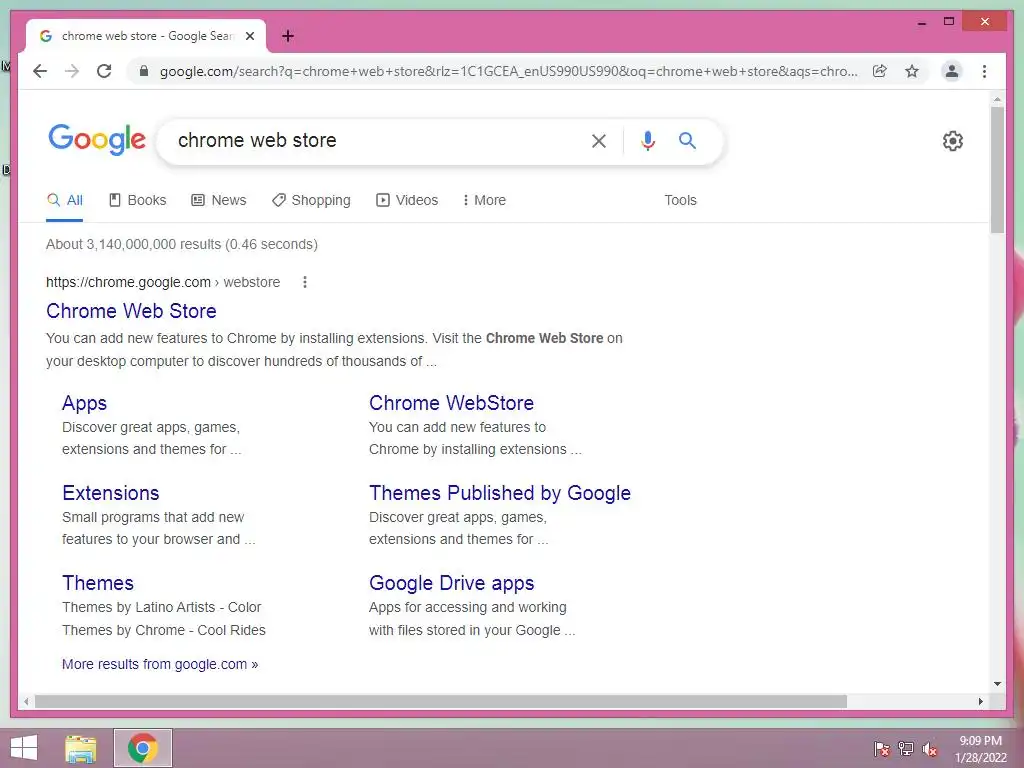Switch to the News tab
Image resolution: width=1024 pixels, height=768 pixels.
click(x=219, y=200)
